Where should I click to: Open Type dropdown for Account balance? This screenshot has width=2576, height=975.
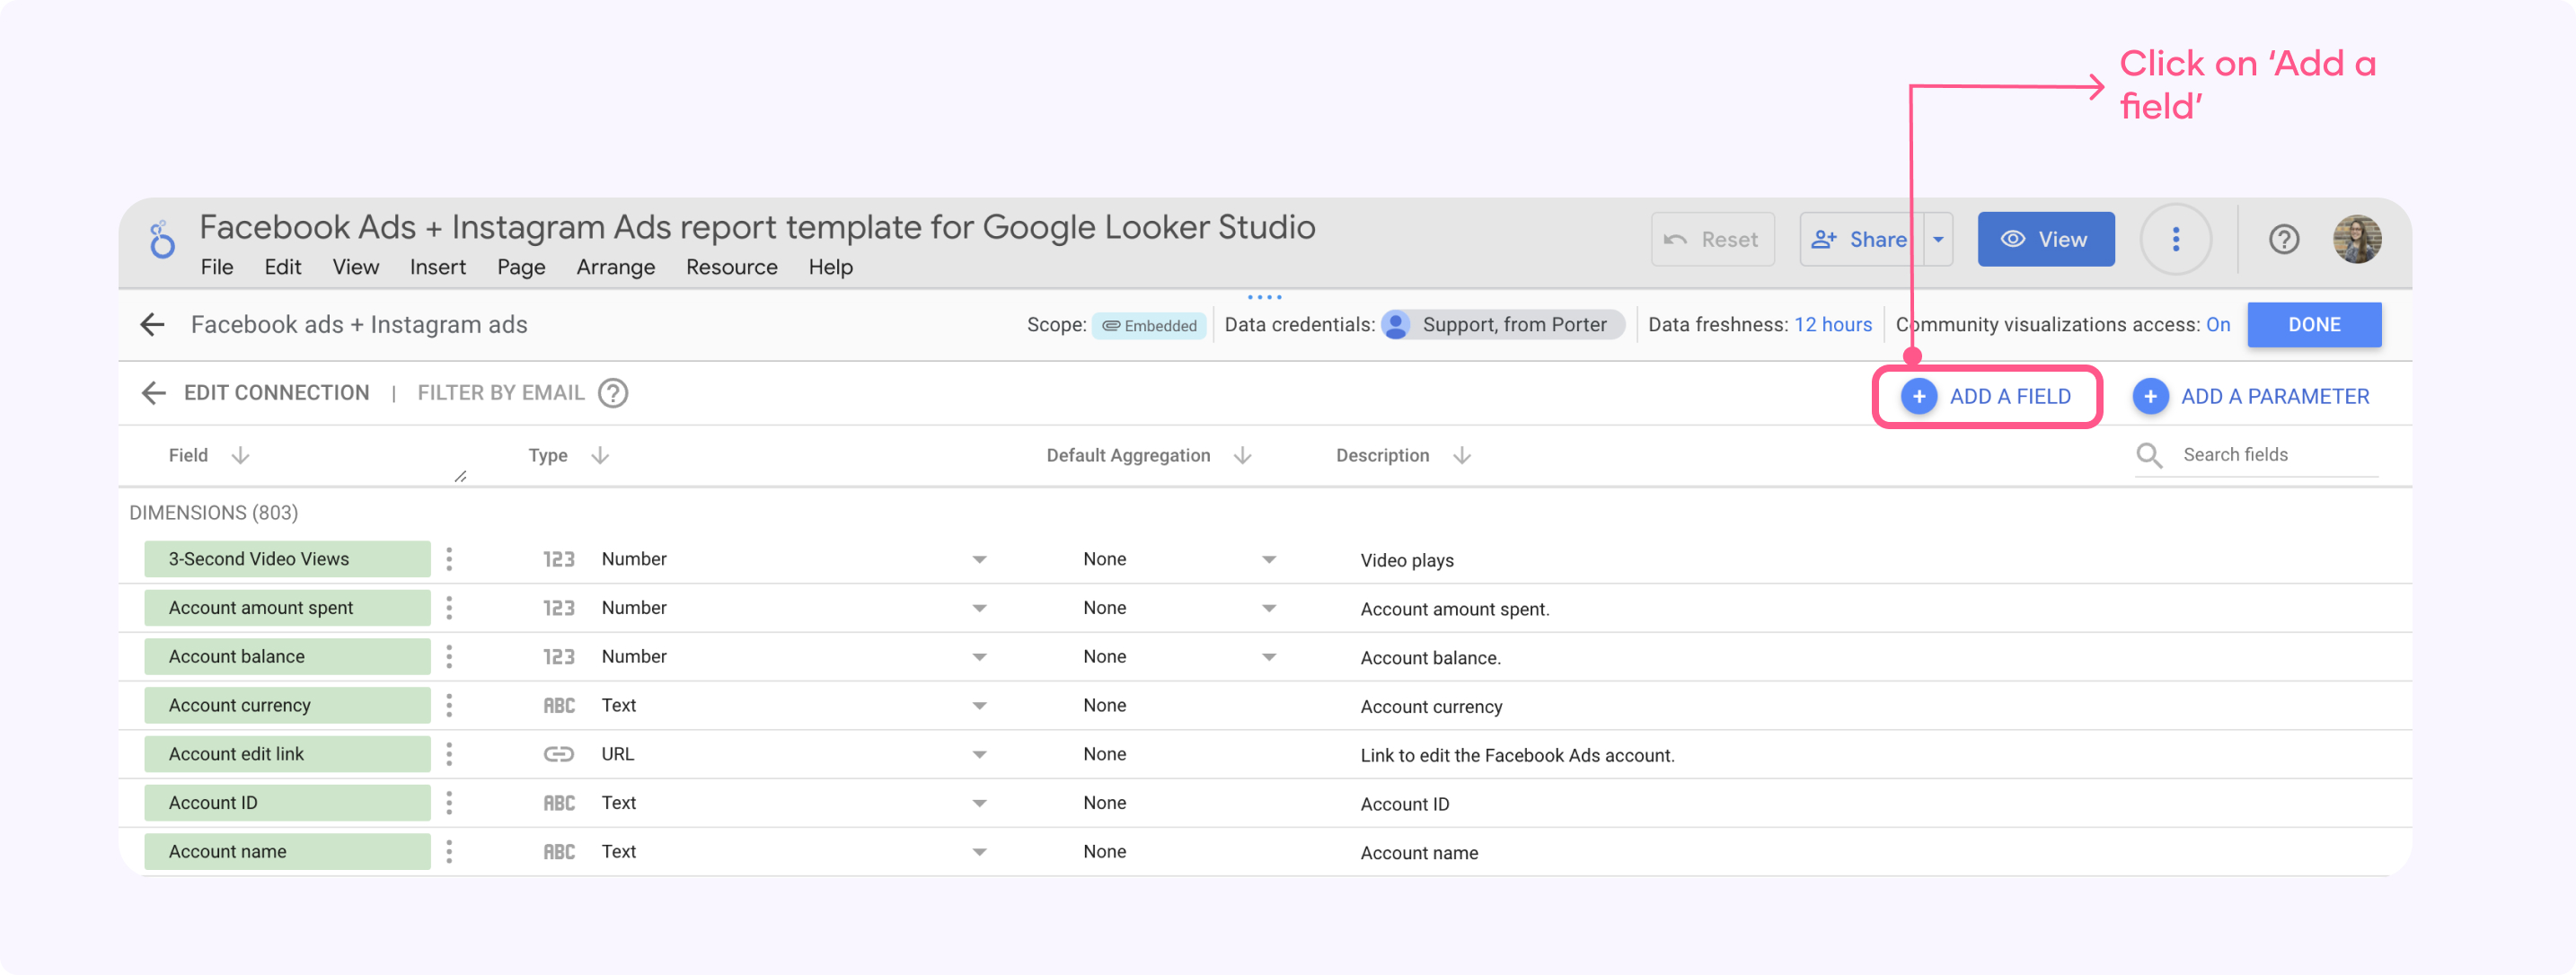(x=979, y=658)
